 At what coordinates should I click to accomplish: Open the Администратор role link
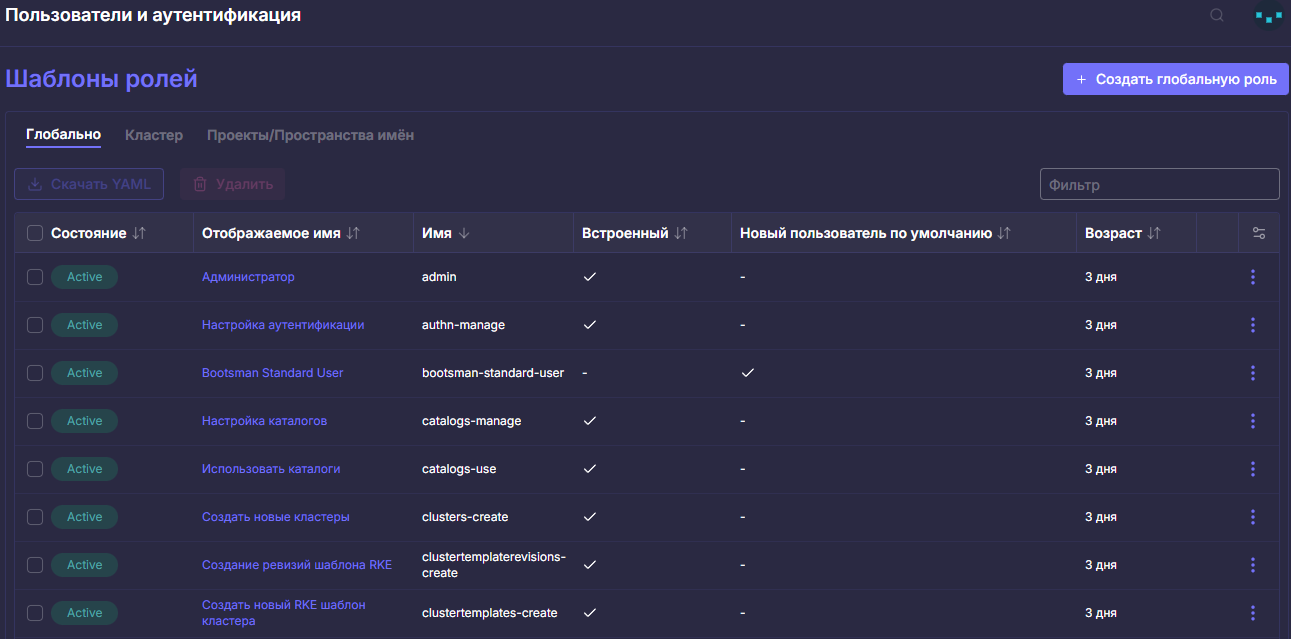248,277
